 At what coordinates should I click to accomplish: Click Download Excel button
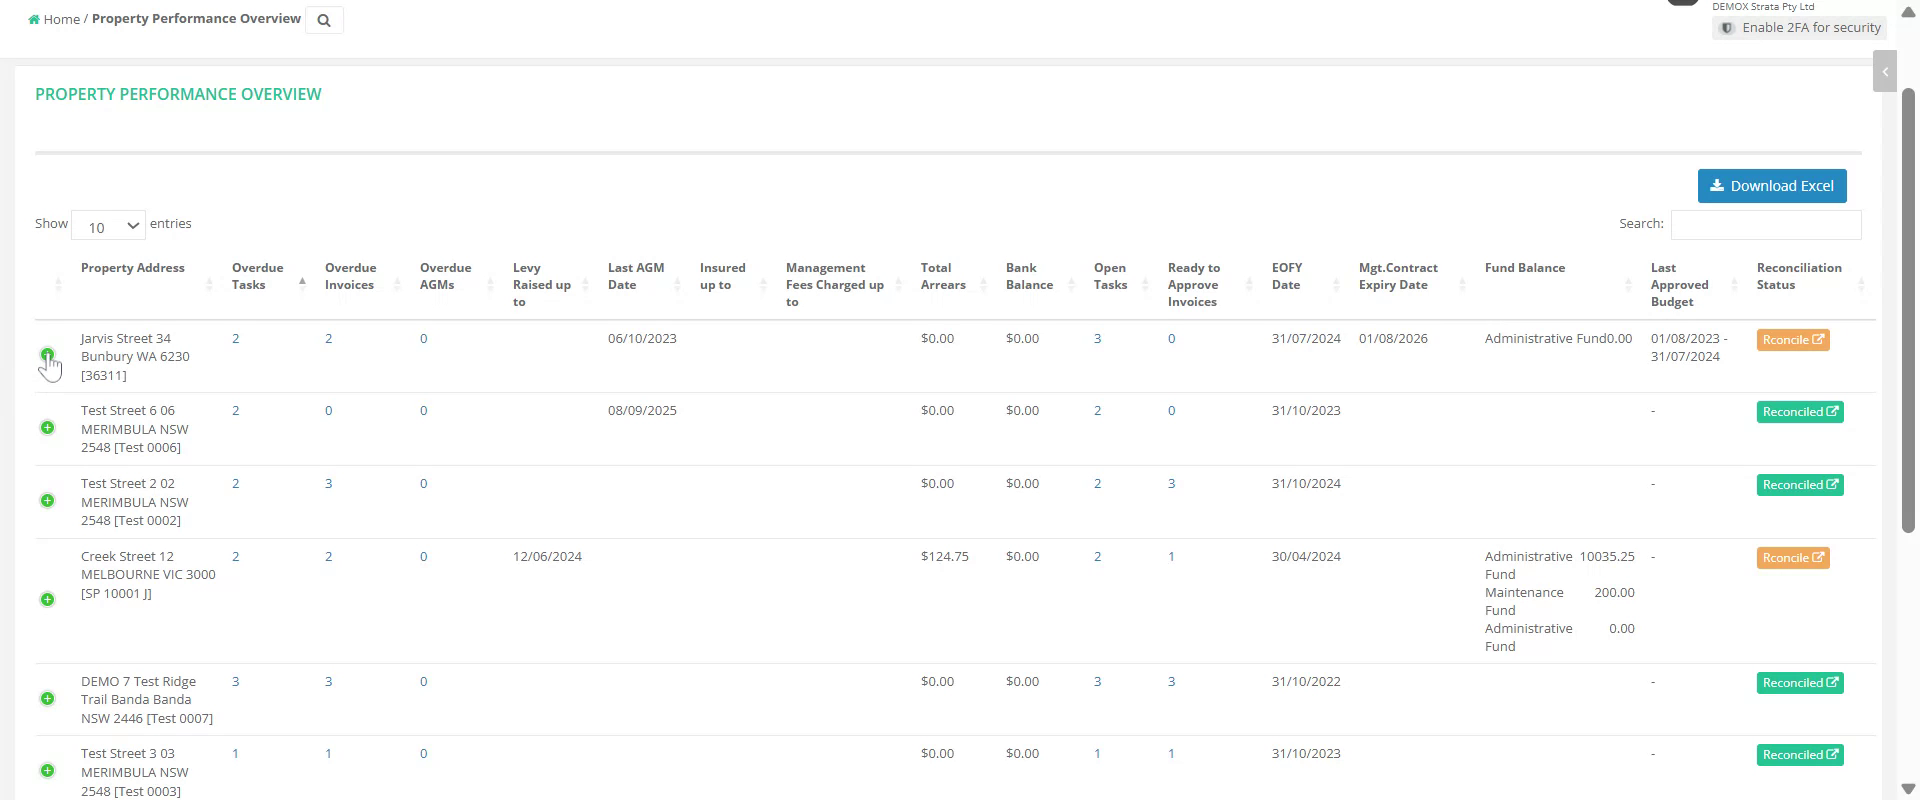point(1771,186)
